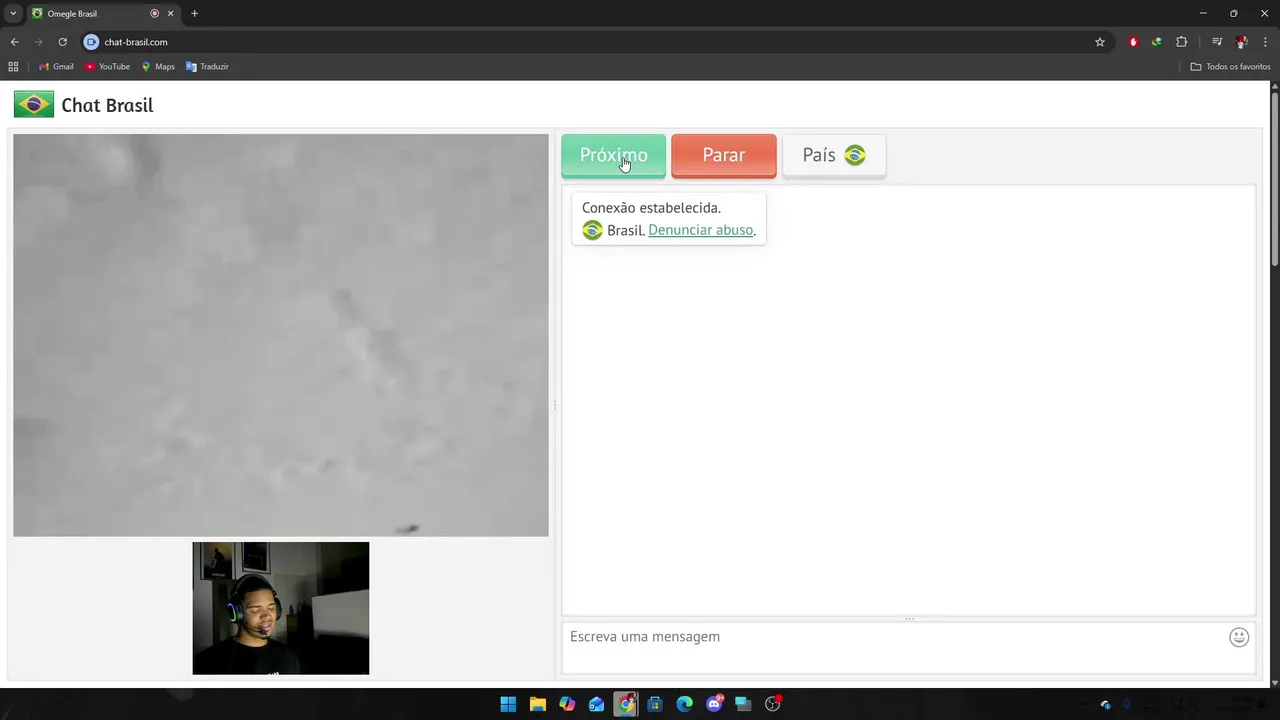1280x720 pixels.
Task: Open the Gmail bookmark
Action: 56,67
